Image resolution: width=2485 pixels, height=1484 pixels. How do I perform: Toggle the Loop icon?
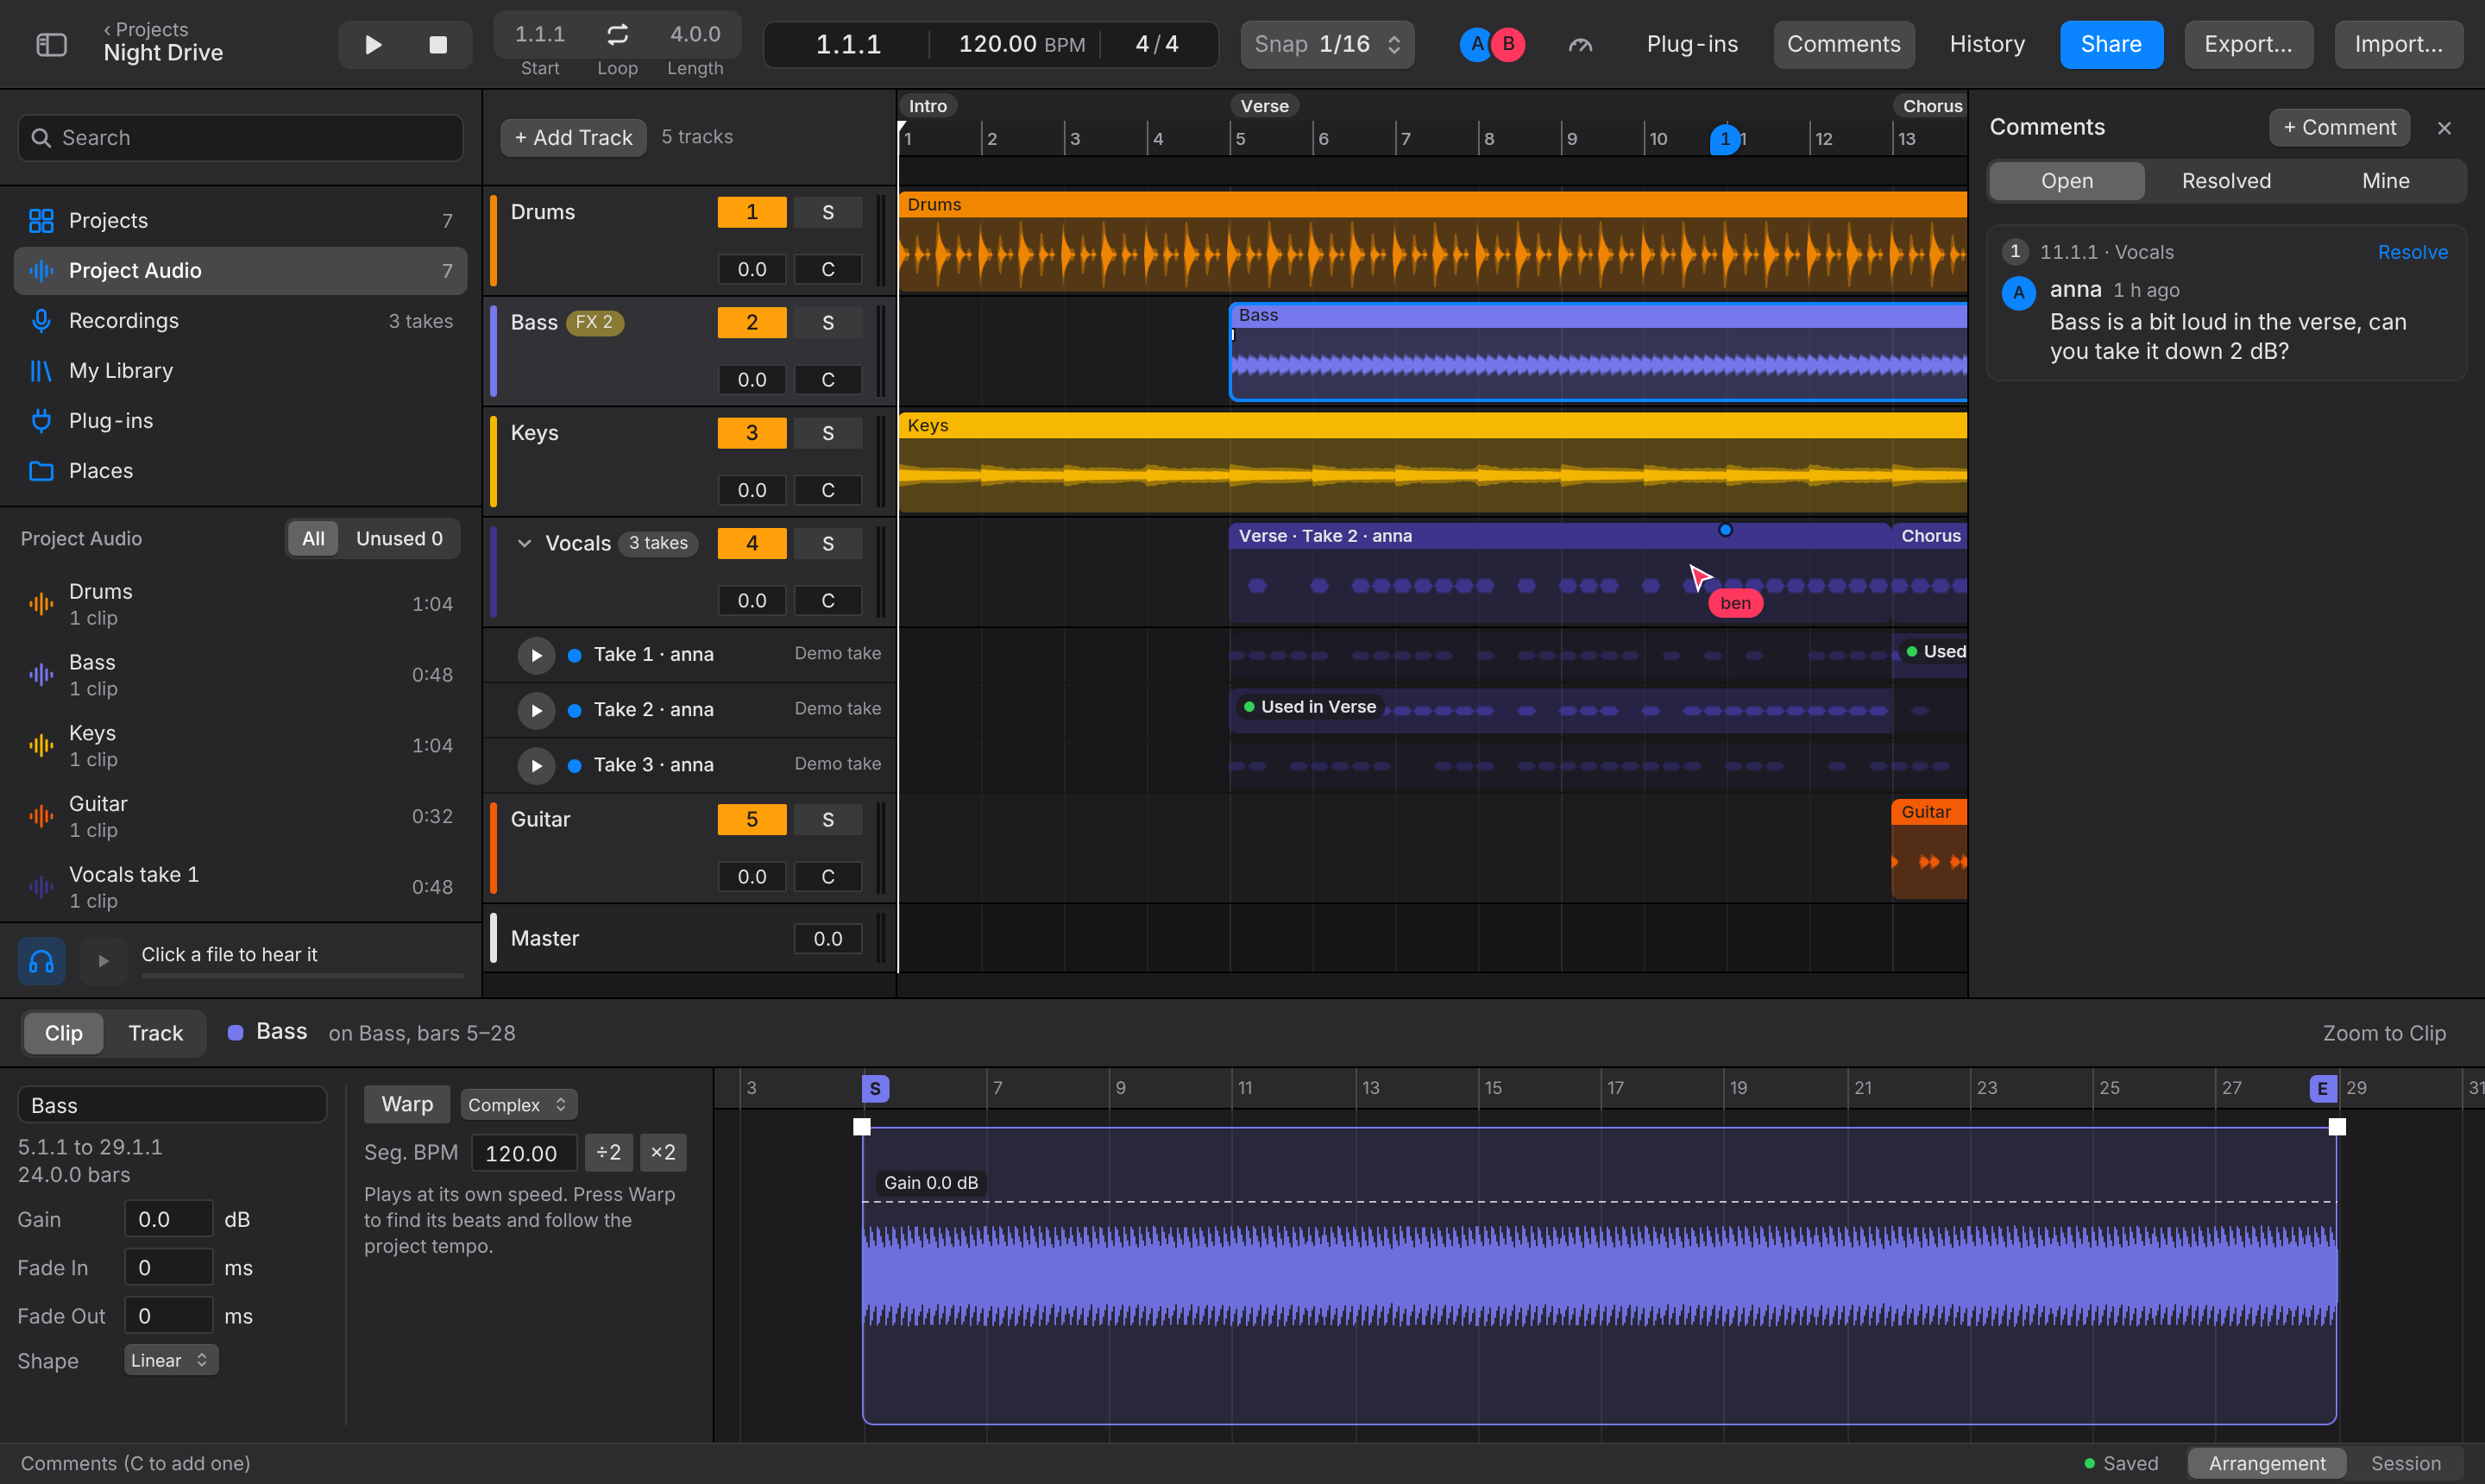point(618,34)
